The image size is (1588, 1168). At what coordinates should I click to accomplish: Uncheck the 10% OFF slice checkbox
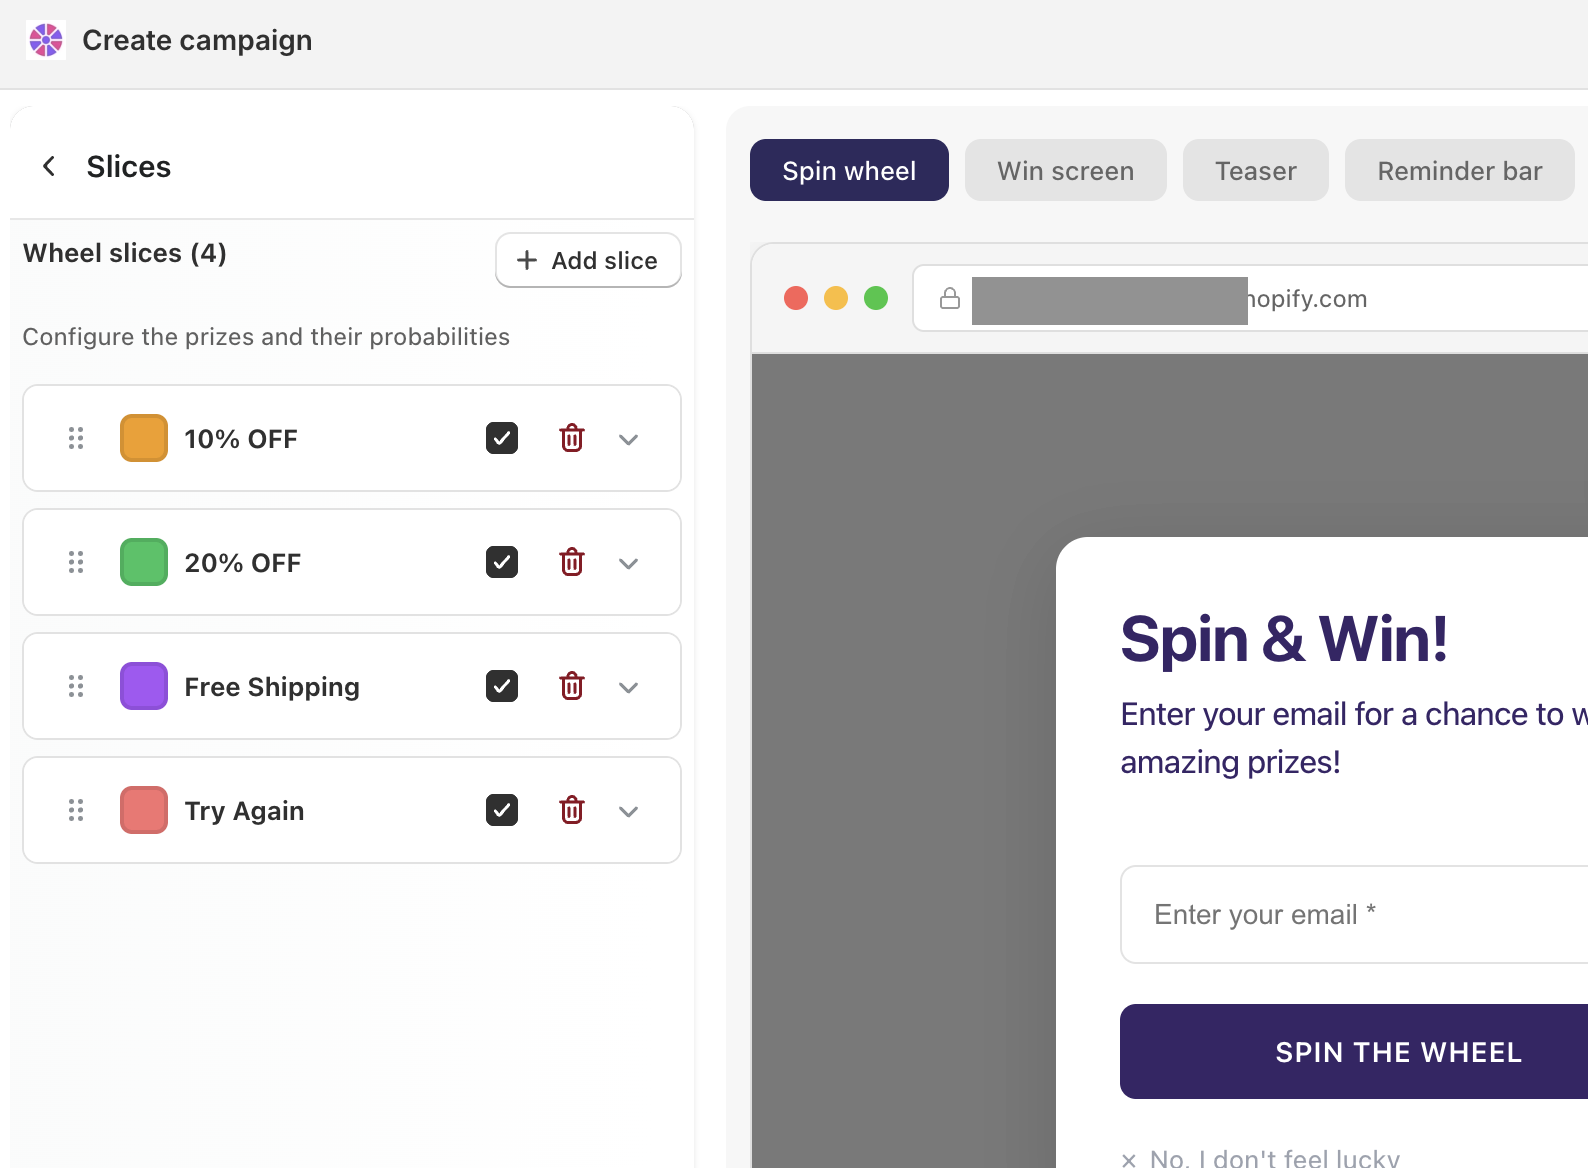(502, 438)
